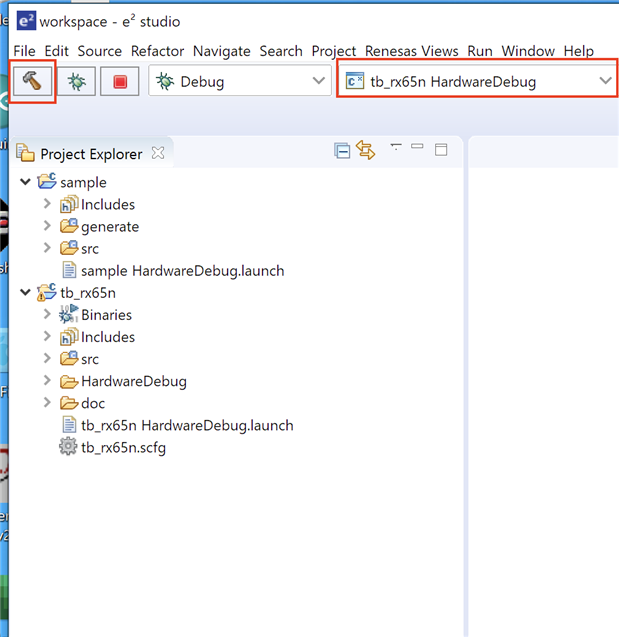This screenshot has width=619, height=637.
Task: Expand the generate folder
Action: (47, 225)
